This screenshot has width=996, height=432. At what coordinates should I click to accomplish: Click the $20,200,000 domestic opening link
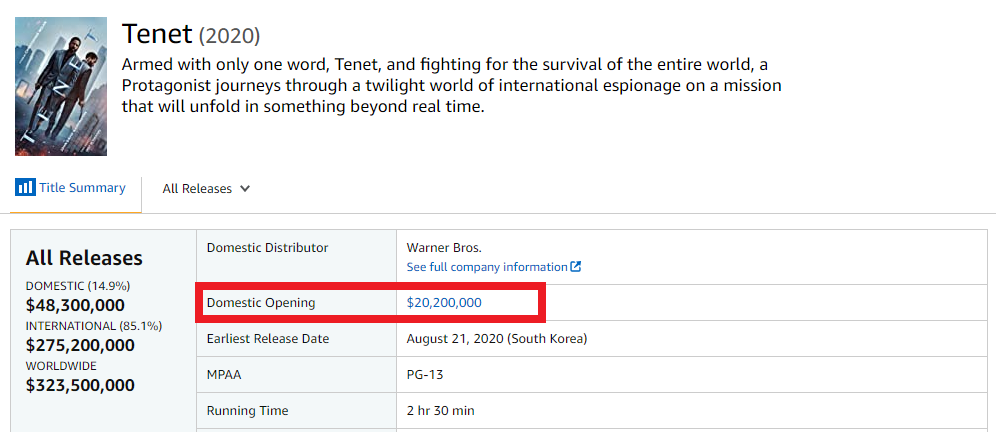(444, 302)
